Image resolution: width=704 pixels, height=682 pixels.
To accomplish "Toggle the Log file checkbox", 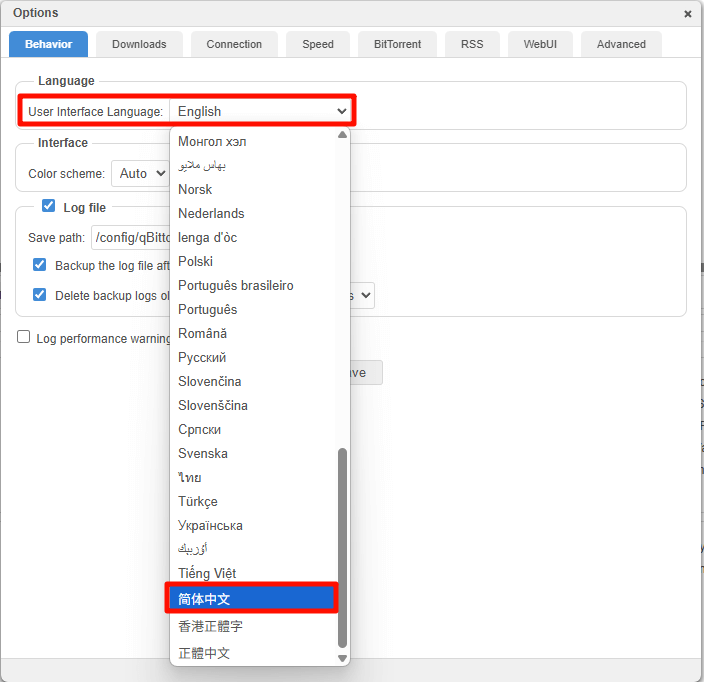I will click(48, 206).
